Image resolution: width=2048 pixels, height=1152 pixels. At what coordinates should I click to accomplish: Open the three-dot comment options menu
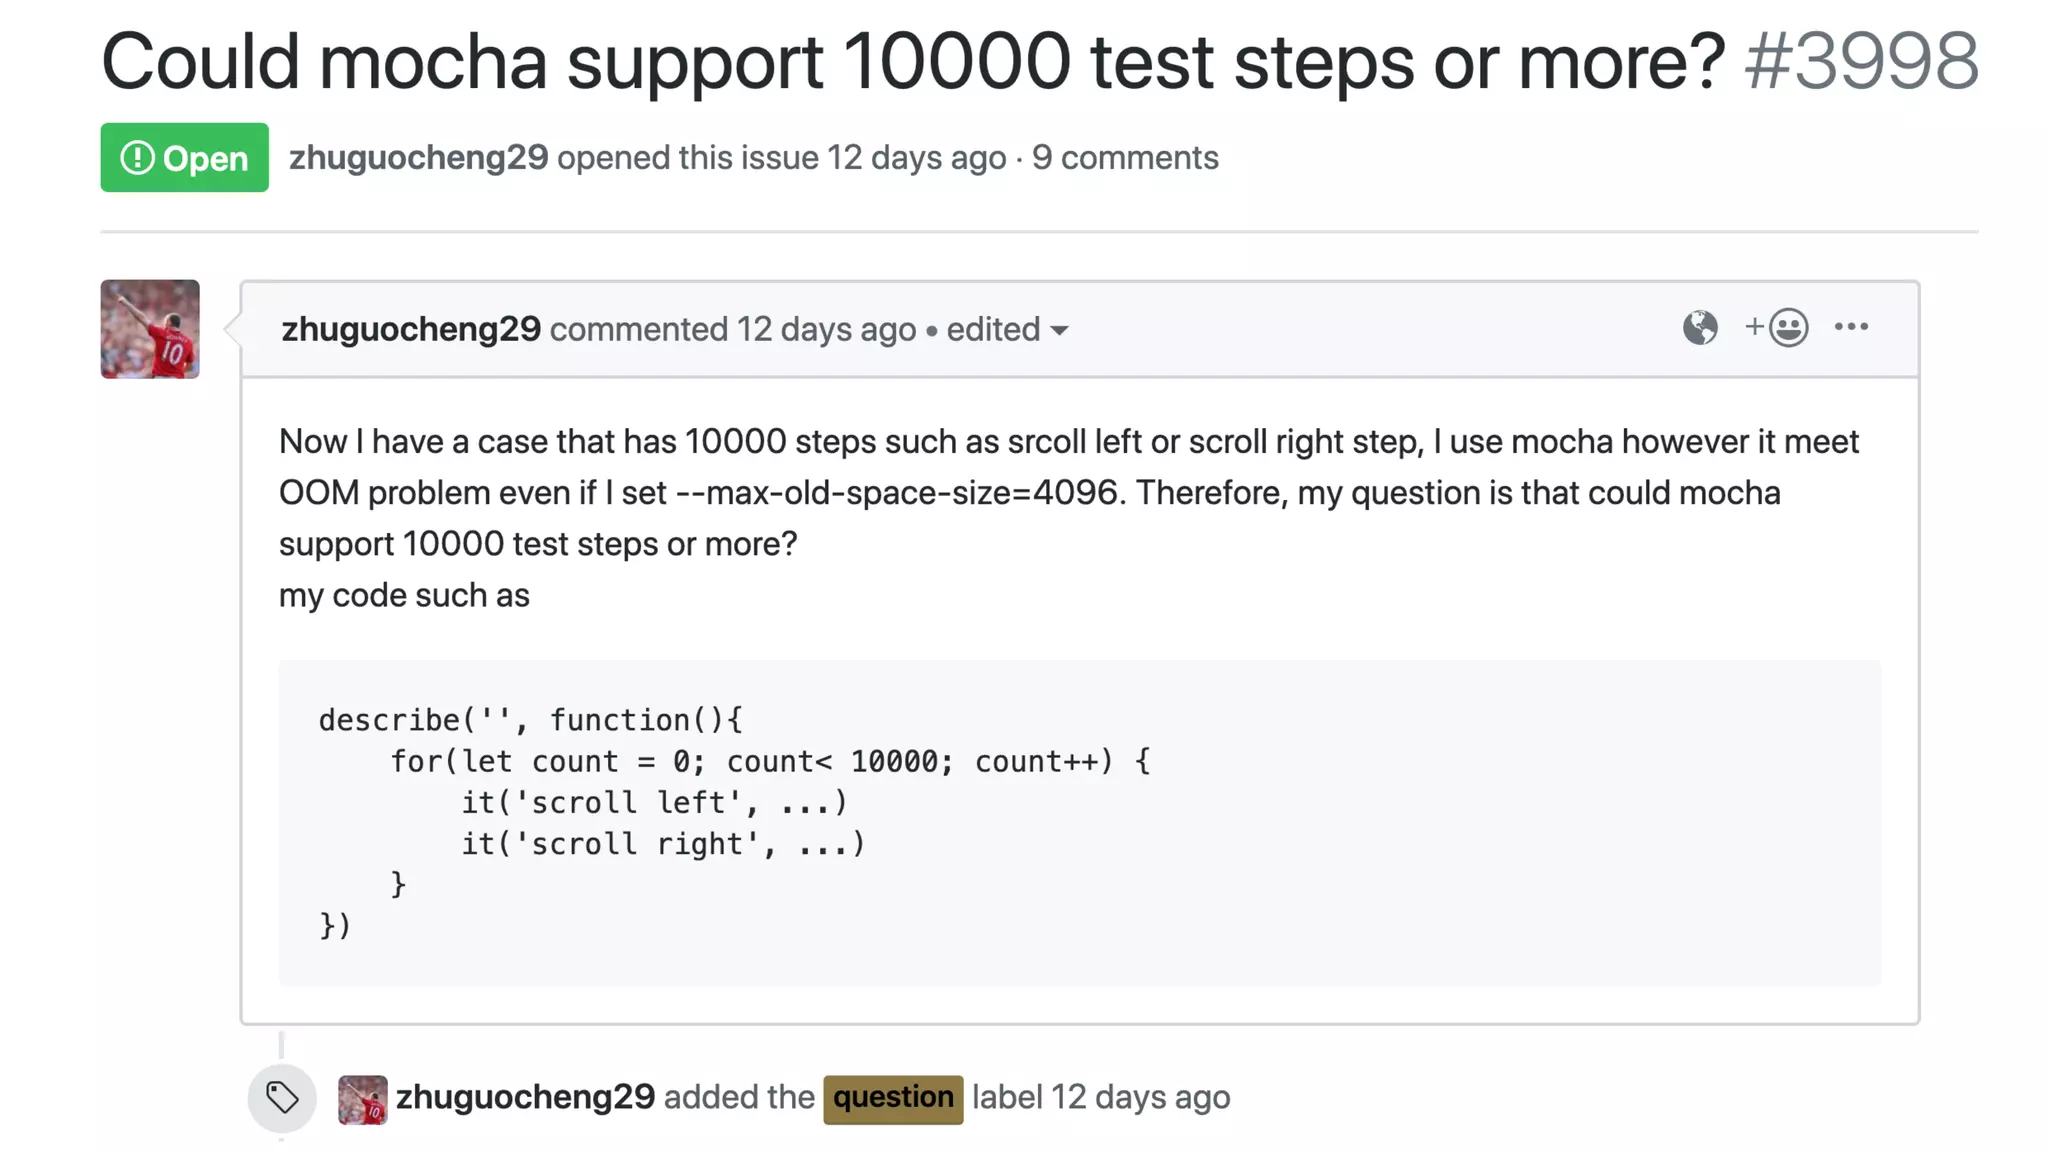tap(1851, 328)
